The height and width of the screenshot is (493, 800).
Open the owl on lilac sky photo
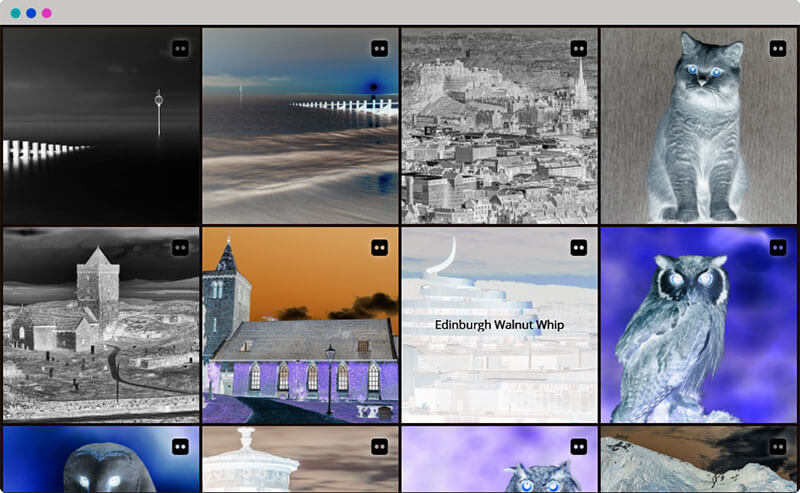499,459
